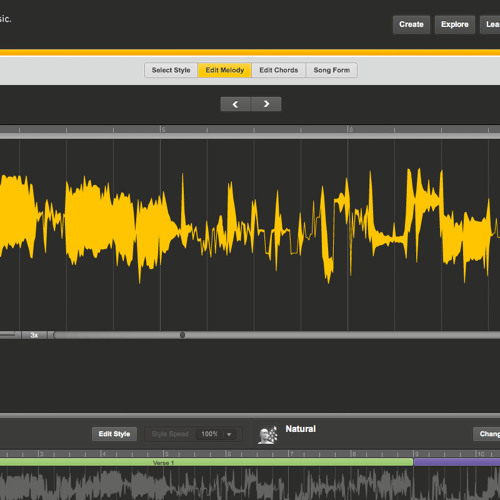Screen dimensions: 500x500
Task: Select the purple song section bar
Action: 457,462
